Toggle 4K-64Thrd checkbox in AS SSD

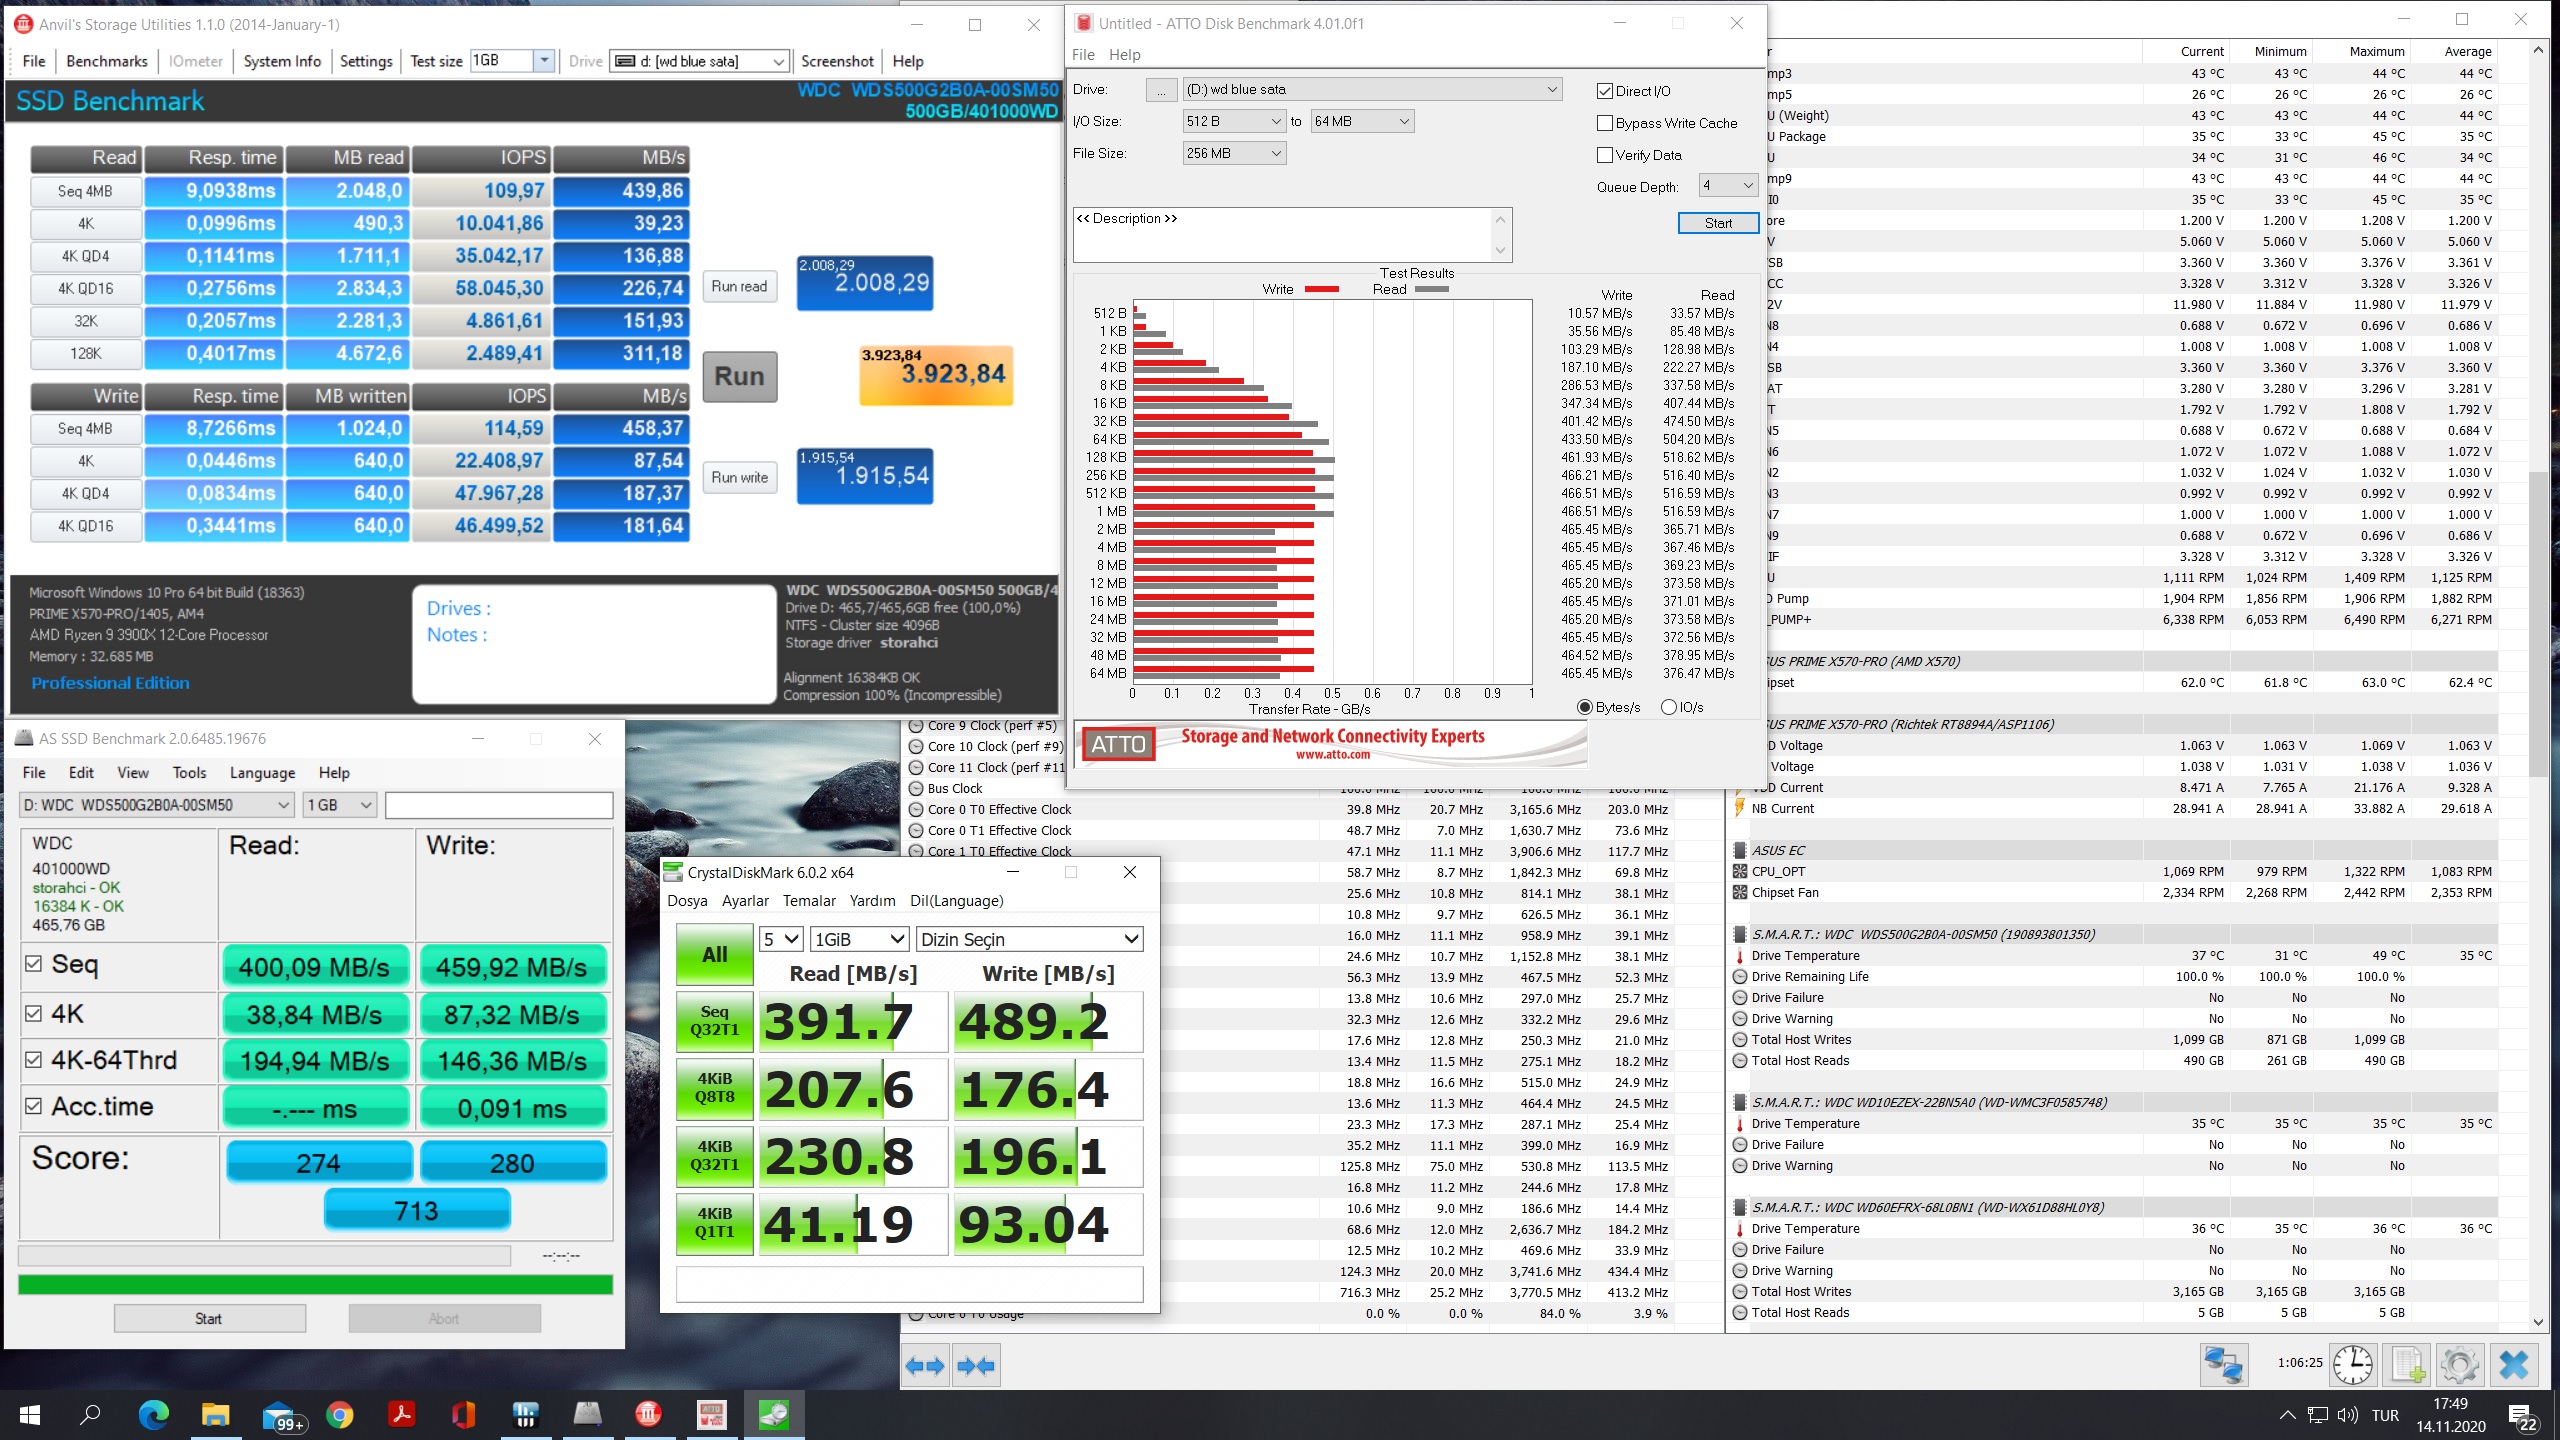(34, 1060)
